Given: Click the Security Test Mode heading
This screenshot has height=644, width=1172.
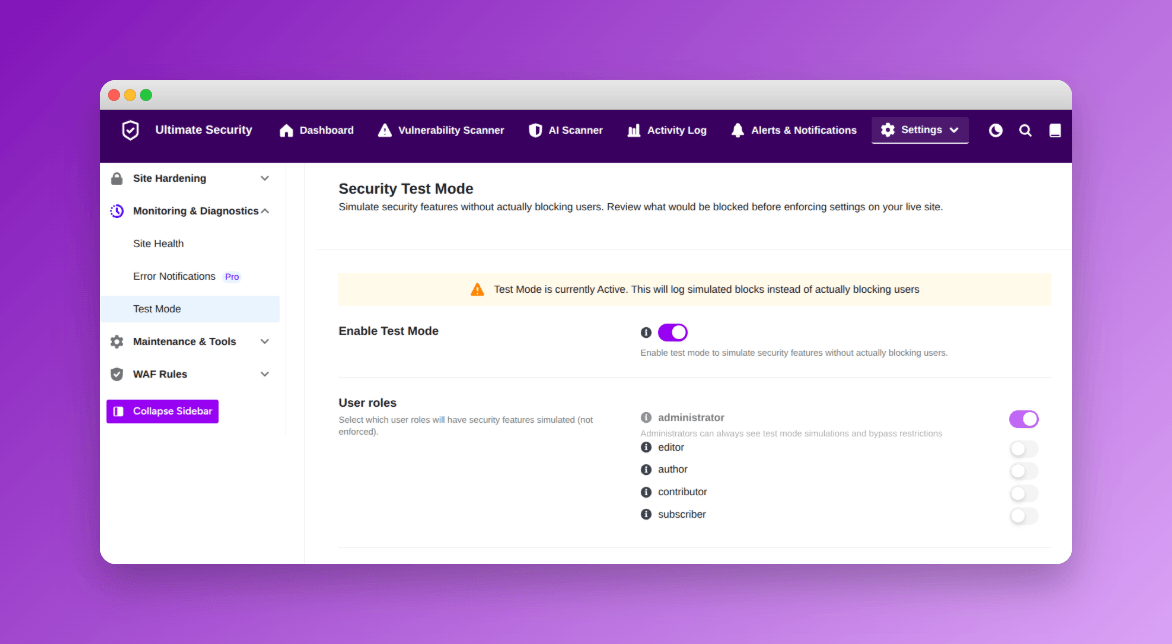Looking at the screenshot, I should point(406,189).
